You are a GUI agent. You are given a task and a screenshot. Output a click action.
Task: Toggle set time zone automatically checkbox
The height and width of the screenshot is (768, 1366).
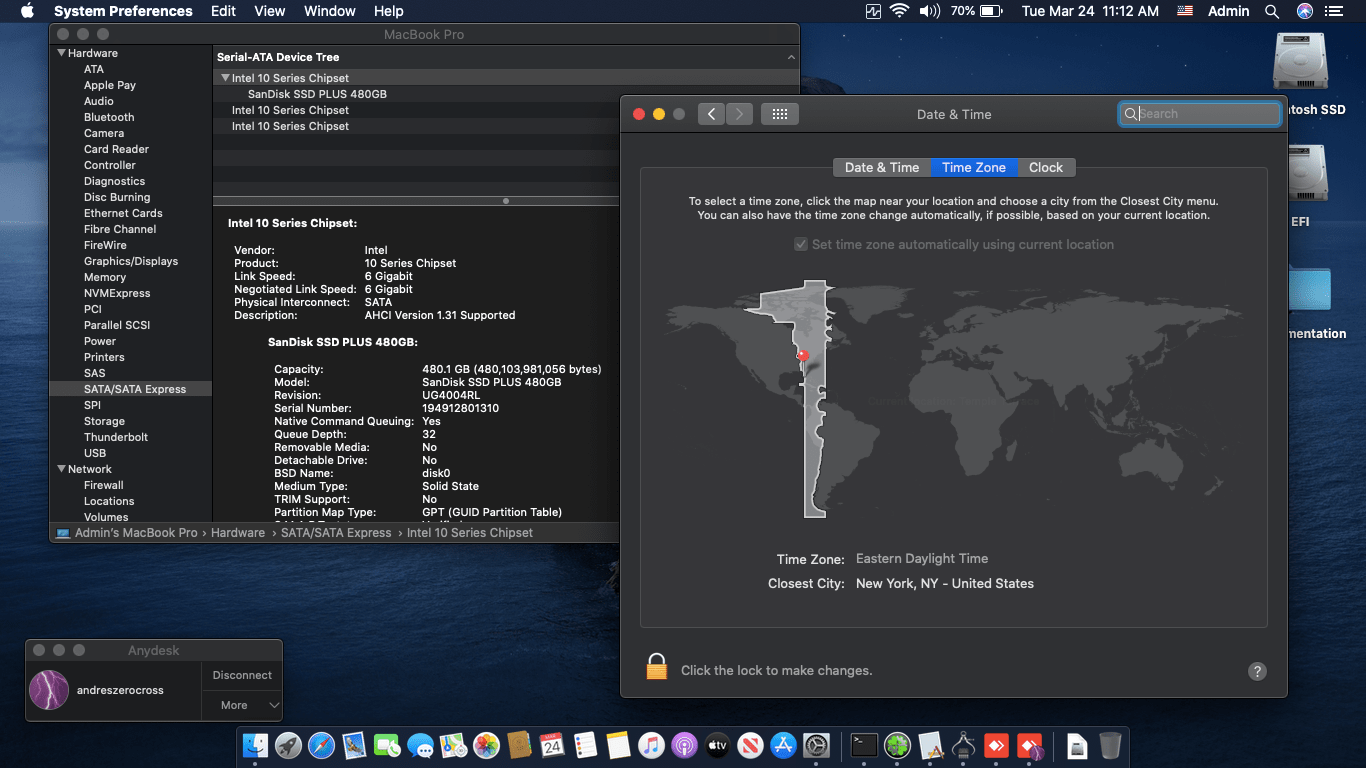pyautogui.click(x=801, y=244)
